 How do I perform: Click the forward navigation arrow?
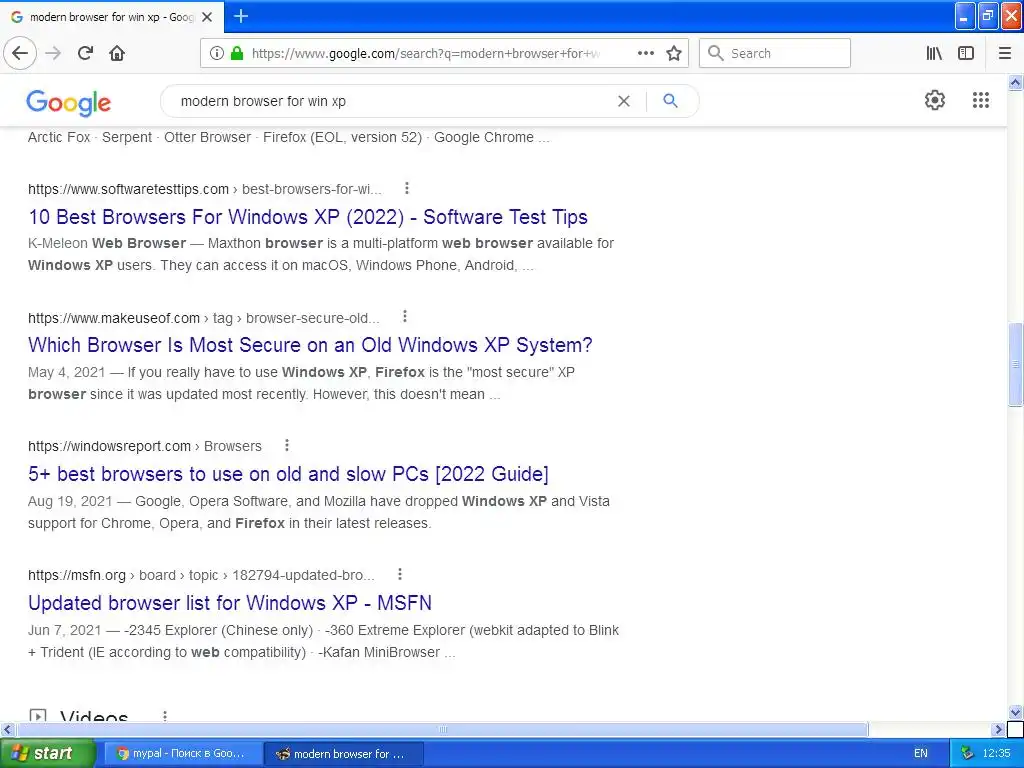[53, 53]
